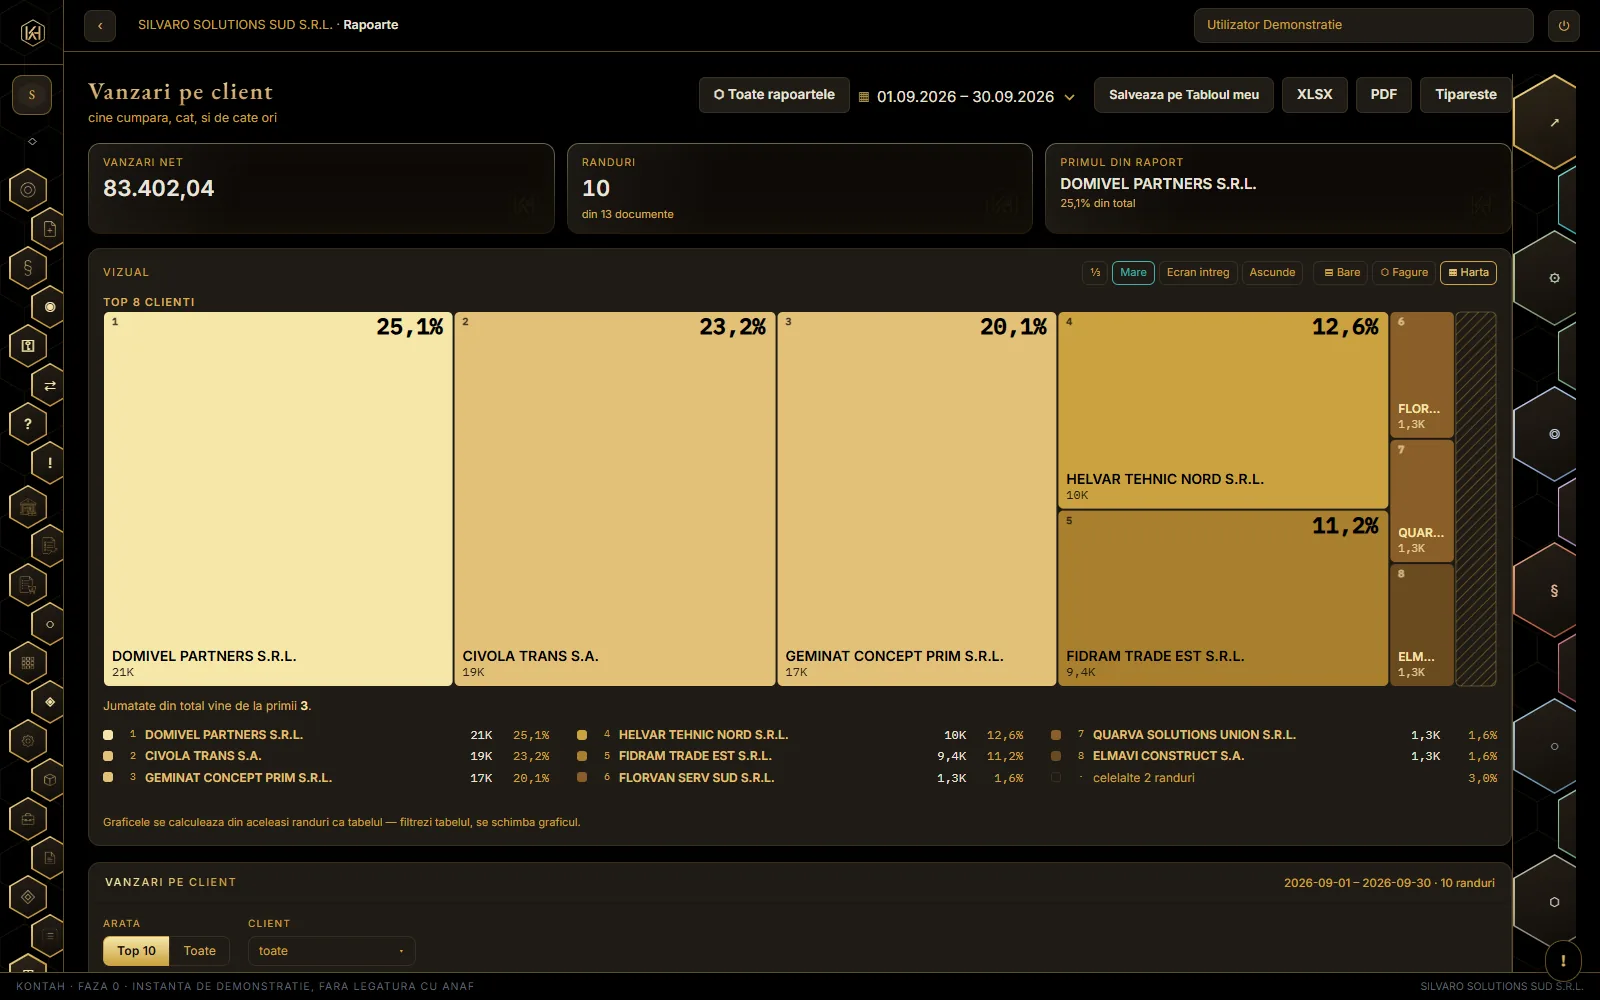Screen dimensions: 1600x1000
Task: Open the grid hexagon icon in left sidebar
Action: [28, 662]
